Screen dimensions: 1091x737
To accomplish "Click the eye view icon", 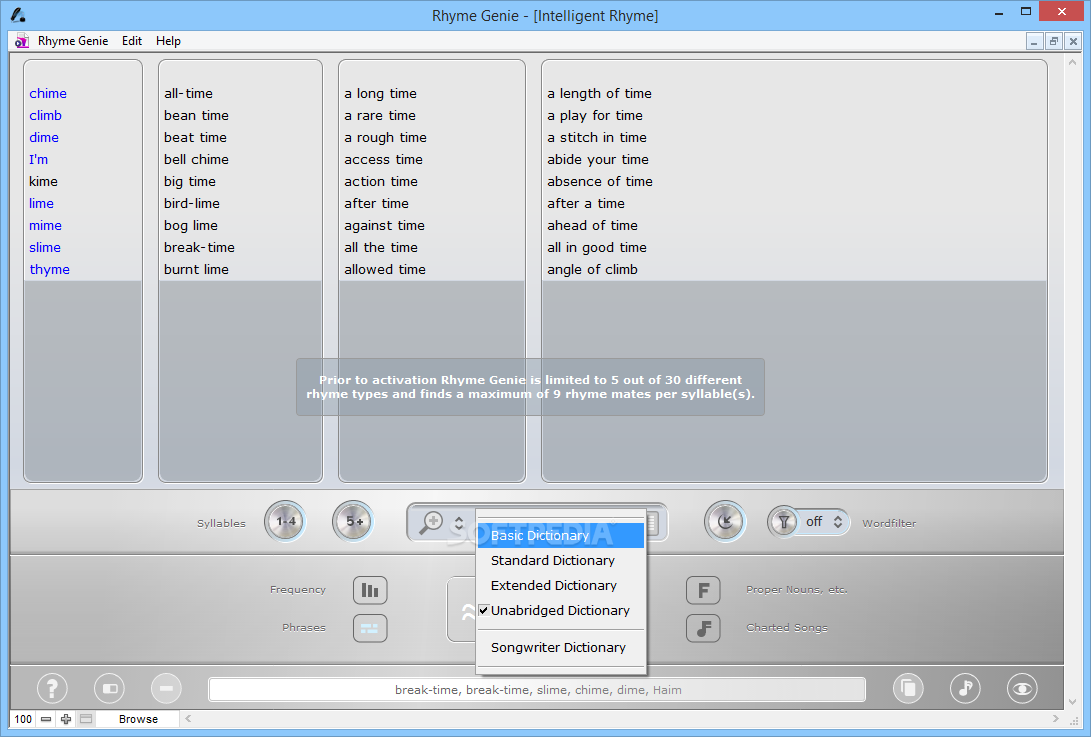I will (x=1022, y=689).
